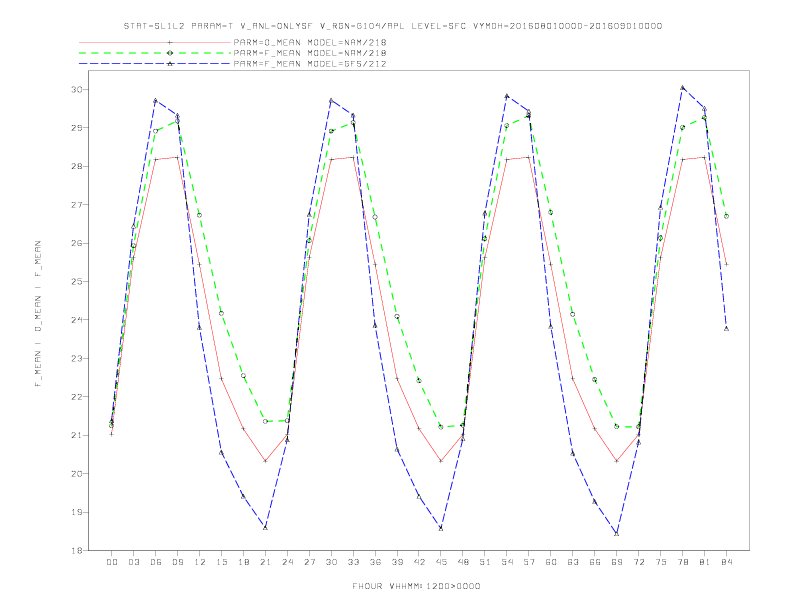Click x-axis forecast hour label 33
Screen dimensions: 792x612
pos(353,562)
